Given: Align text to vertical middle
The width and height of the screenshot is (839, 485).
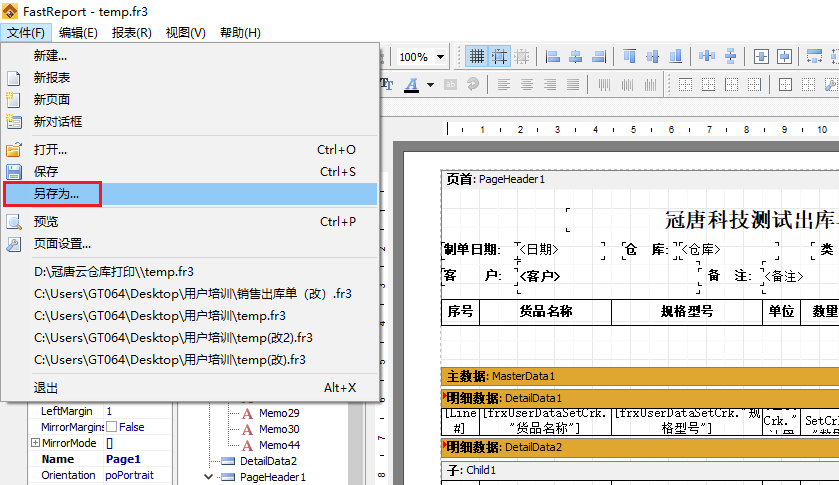Looking at the screenshot, I should click(627, 85).
